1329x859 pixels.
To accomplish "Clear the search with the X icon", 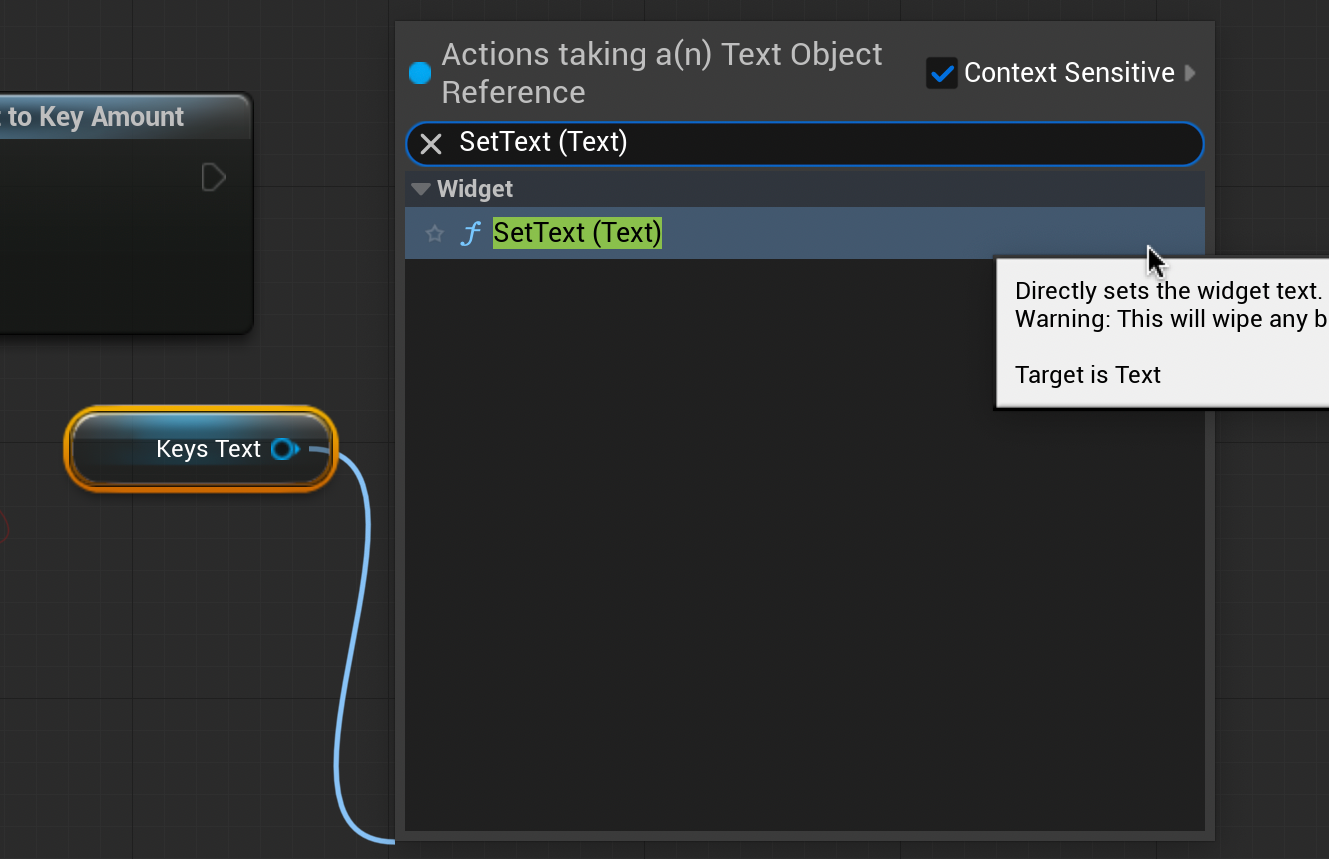I will tap(431, 144).
